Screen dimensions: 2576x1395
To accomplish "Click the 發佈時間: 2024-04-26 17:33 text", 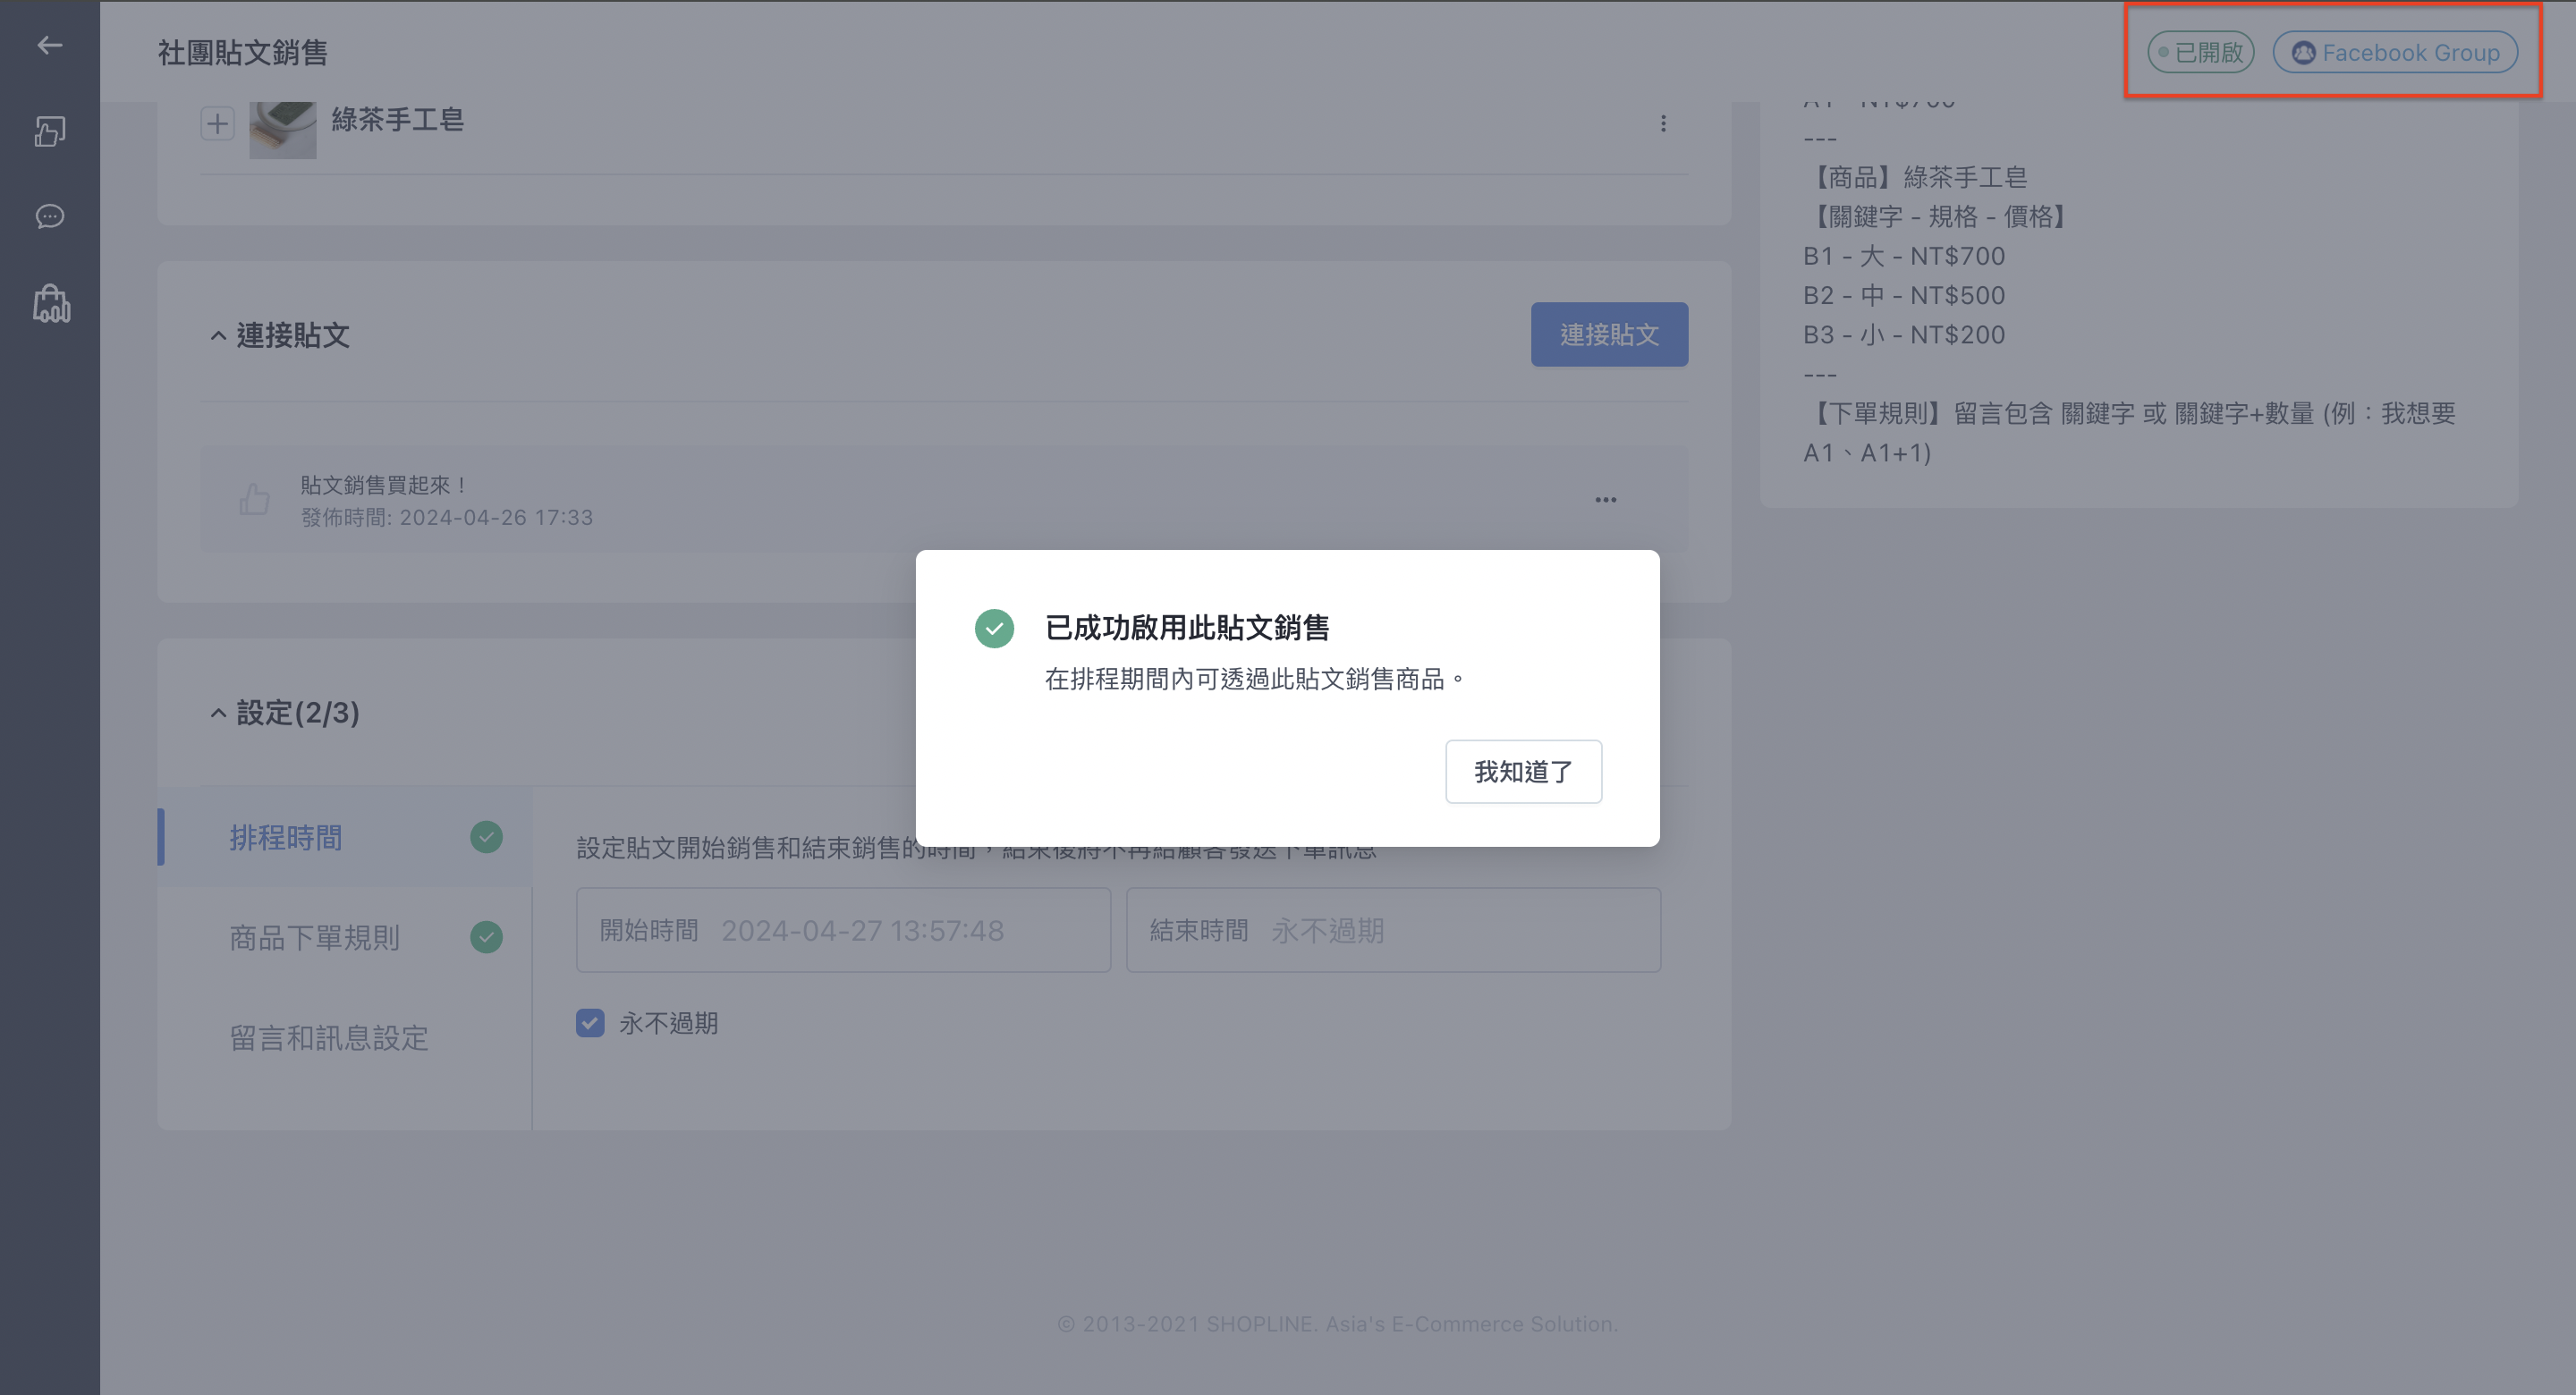I will click(447, 518).
